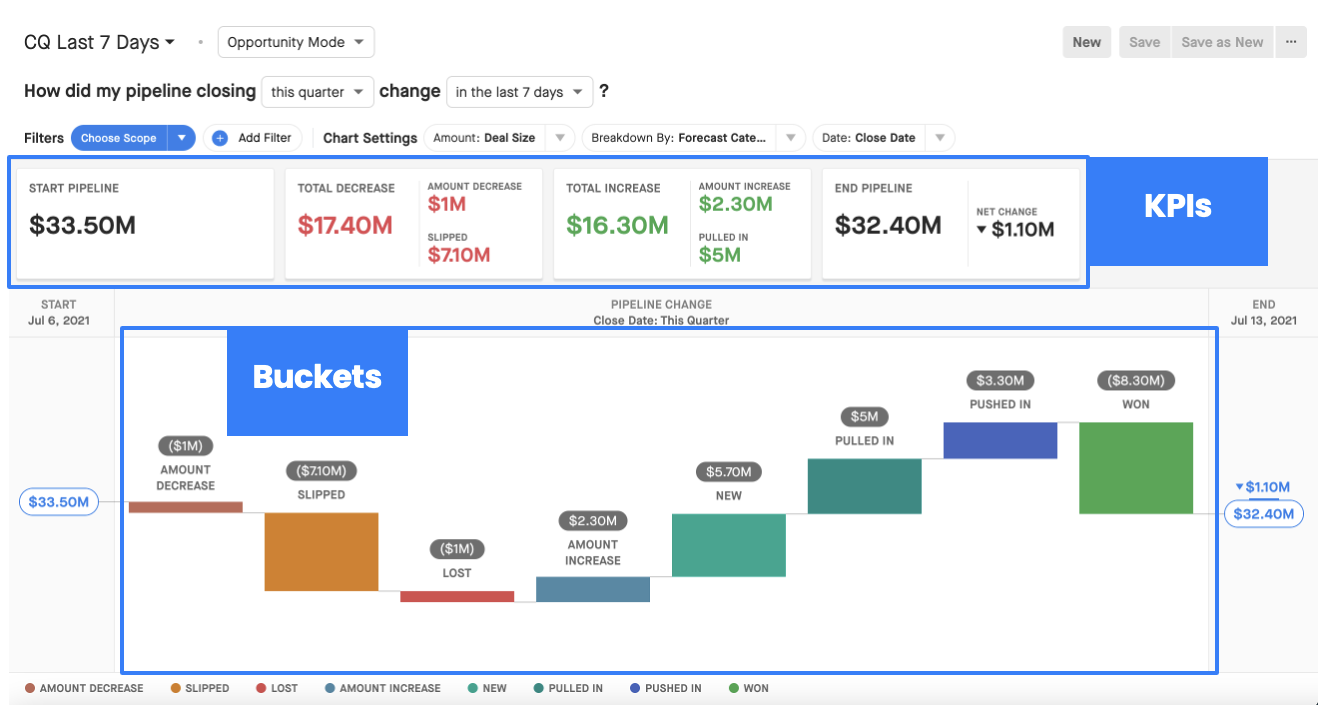Expand the Choose Scope arrow dropdown
Viewport: 1330px width, 710px height.
click(181, 138)
